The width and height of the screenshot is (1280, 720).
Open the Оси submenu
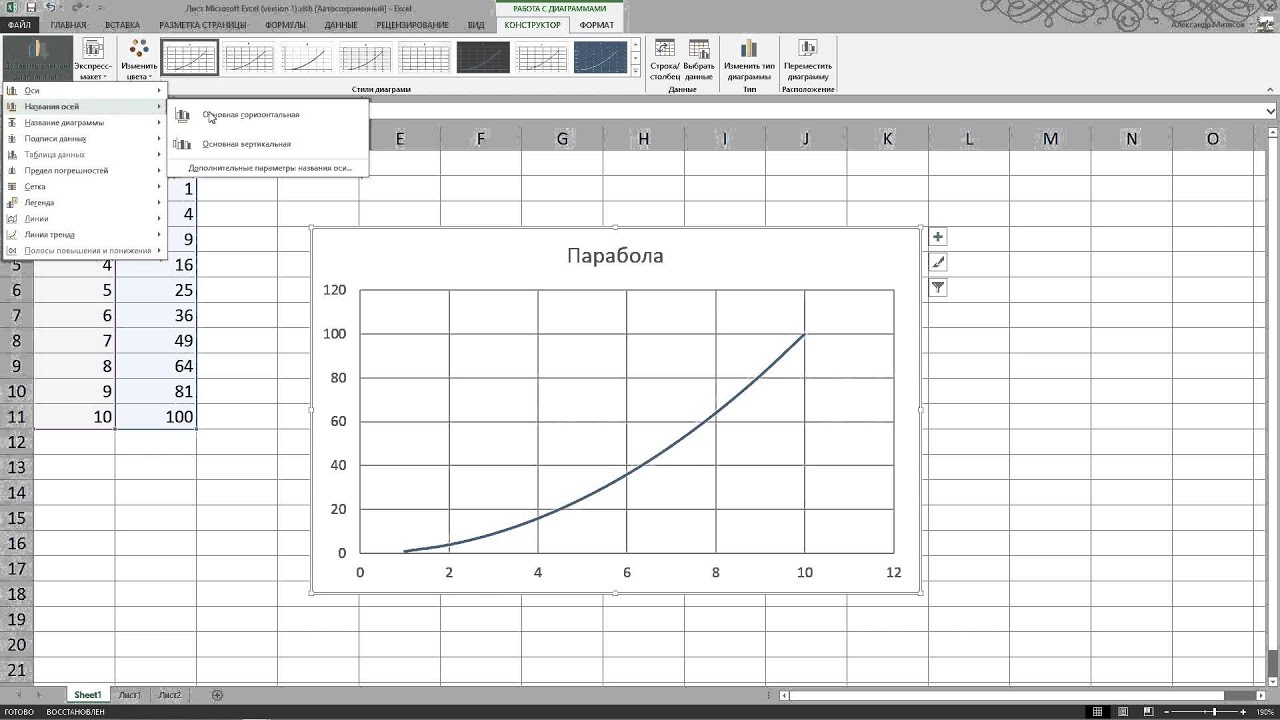(x=83, y=90)
